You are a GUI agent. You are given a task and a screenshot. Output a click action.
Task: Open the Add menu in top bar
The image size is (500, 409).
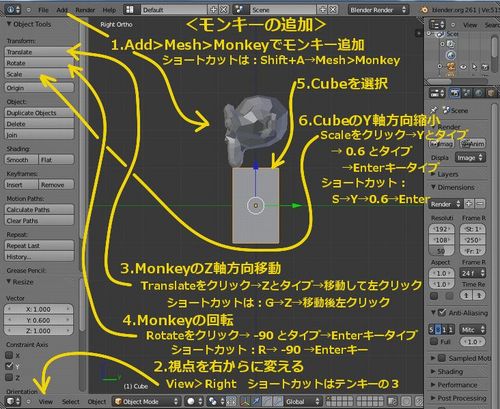click(x=62, y=10)
